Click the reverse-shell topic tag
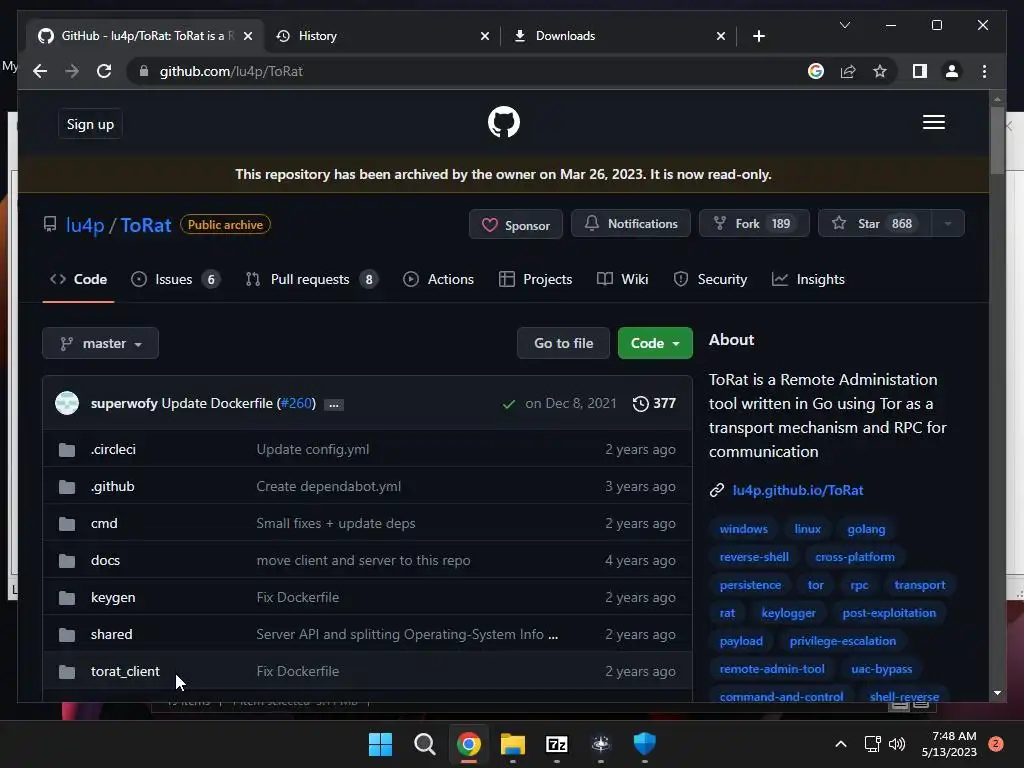This screenshot has width=1024, height=768. click(x=754, y=557)
